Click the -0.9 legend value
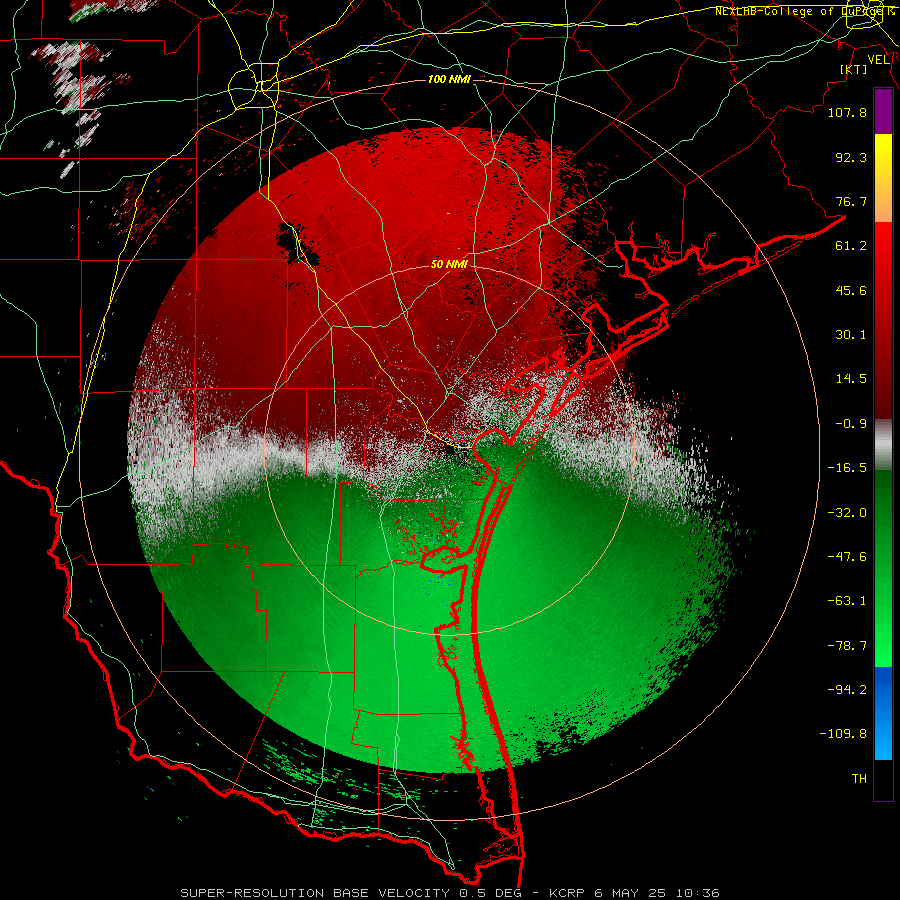900x900 pixels. [851, 424]
